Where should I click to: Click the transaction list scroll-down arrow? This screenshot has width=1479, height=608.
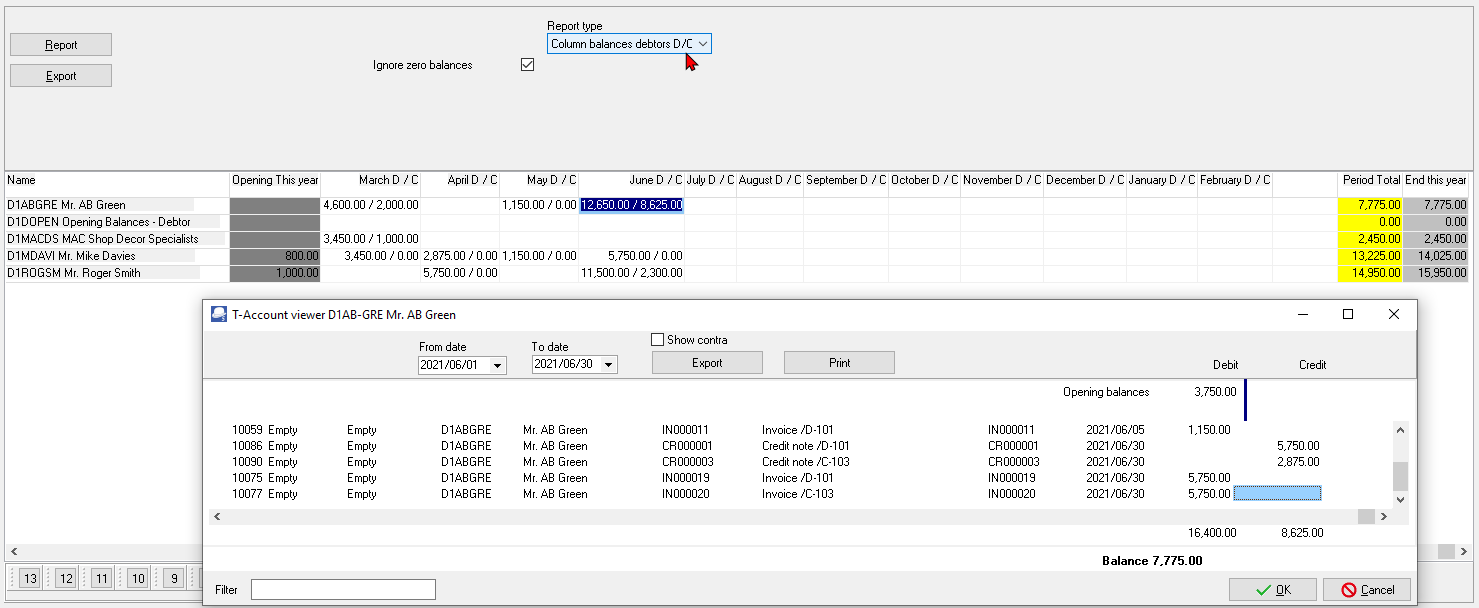click(1400, 499)
